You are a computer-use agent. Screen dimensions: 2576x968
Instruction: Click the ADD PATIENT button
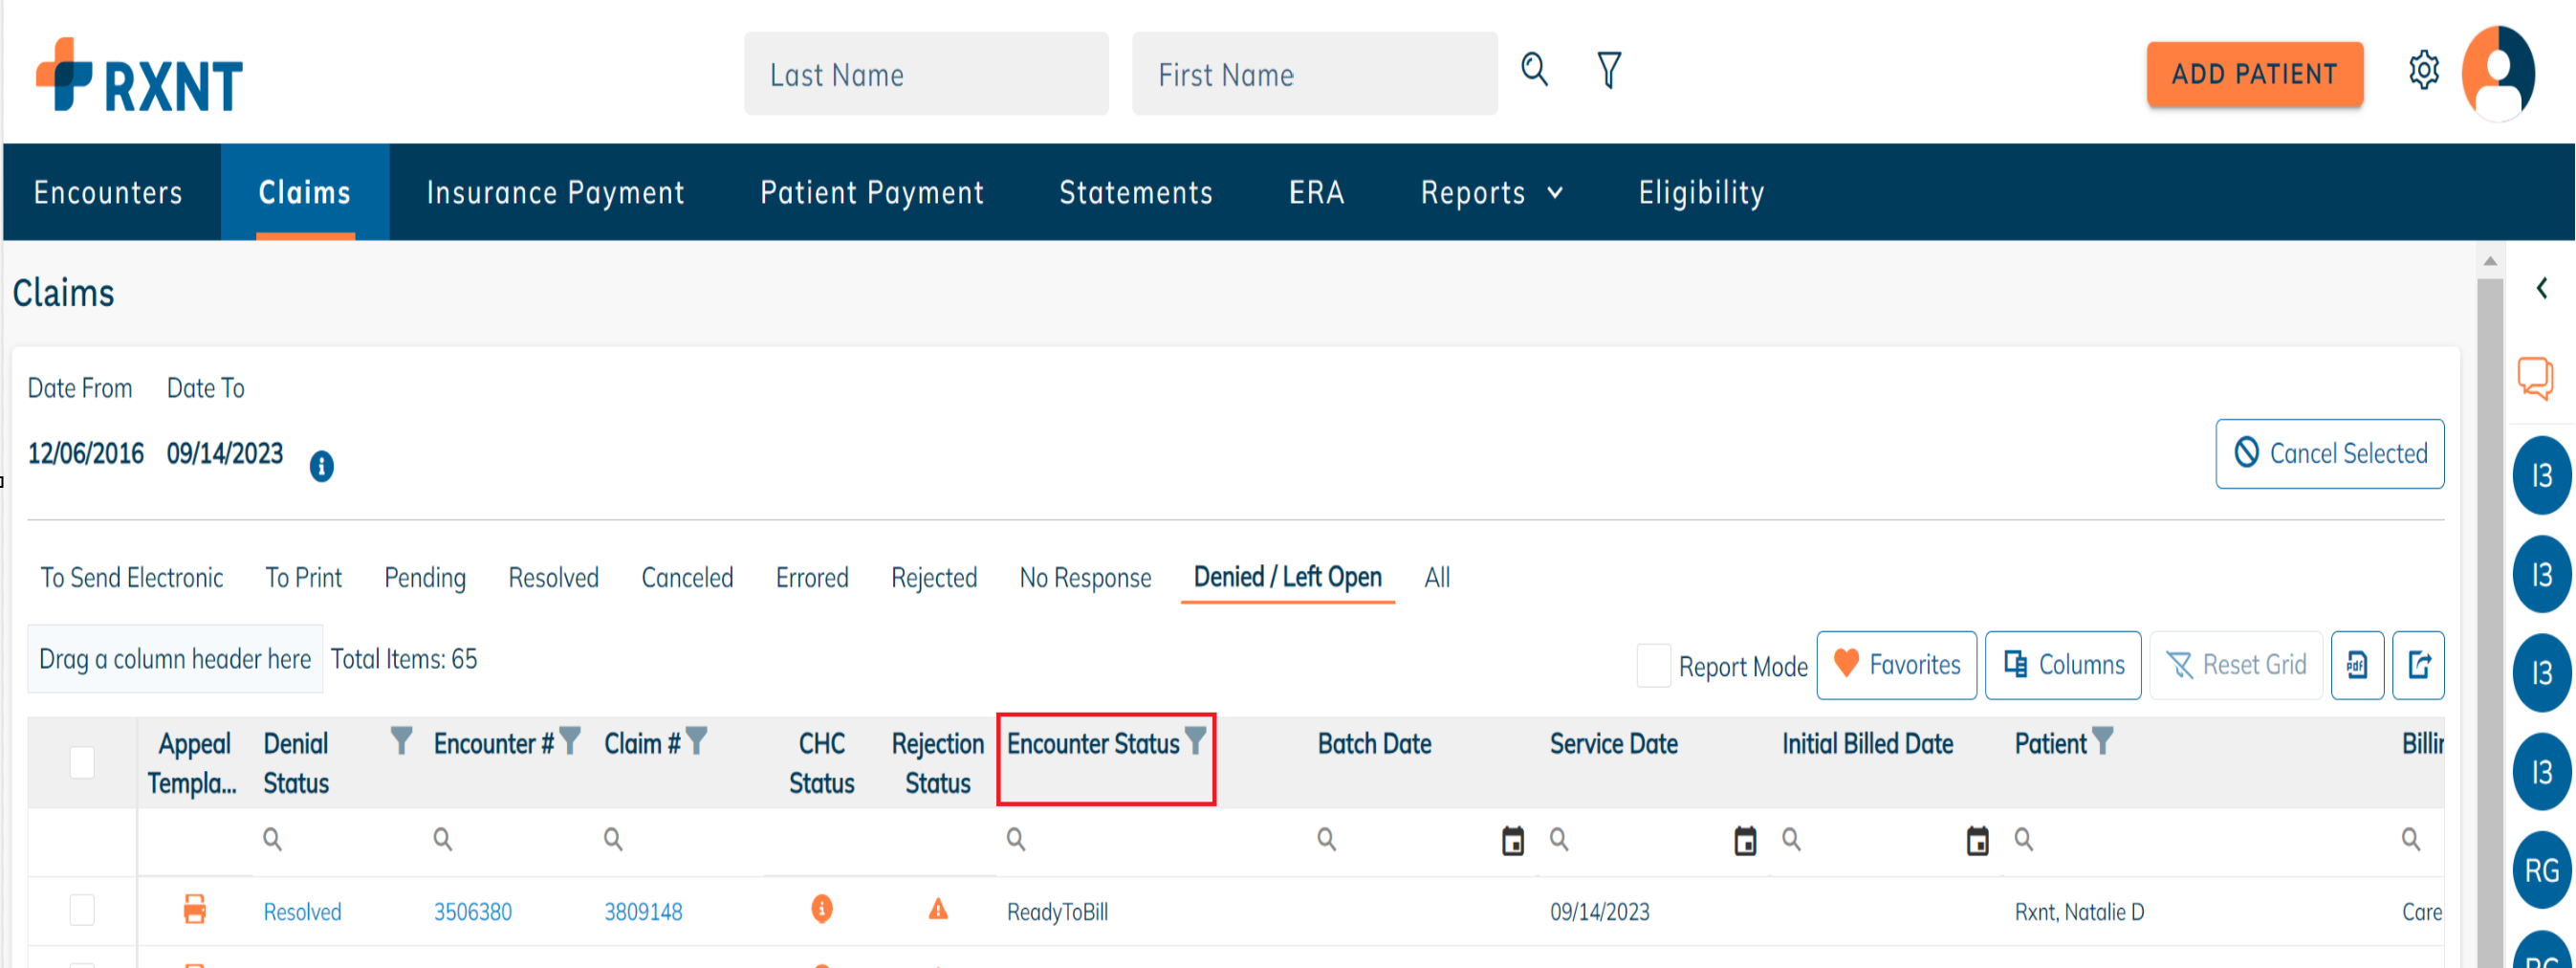pos(2254,74)
